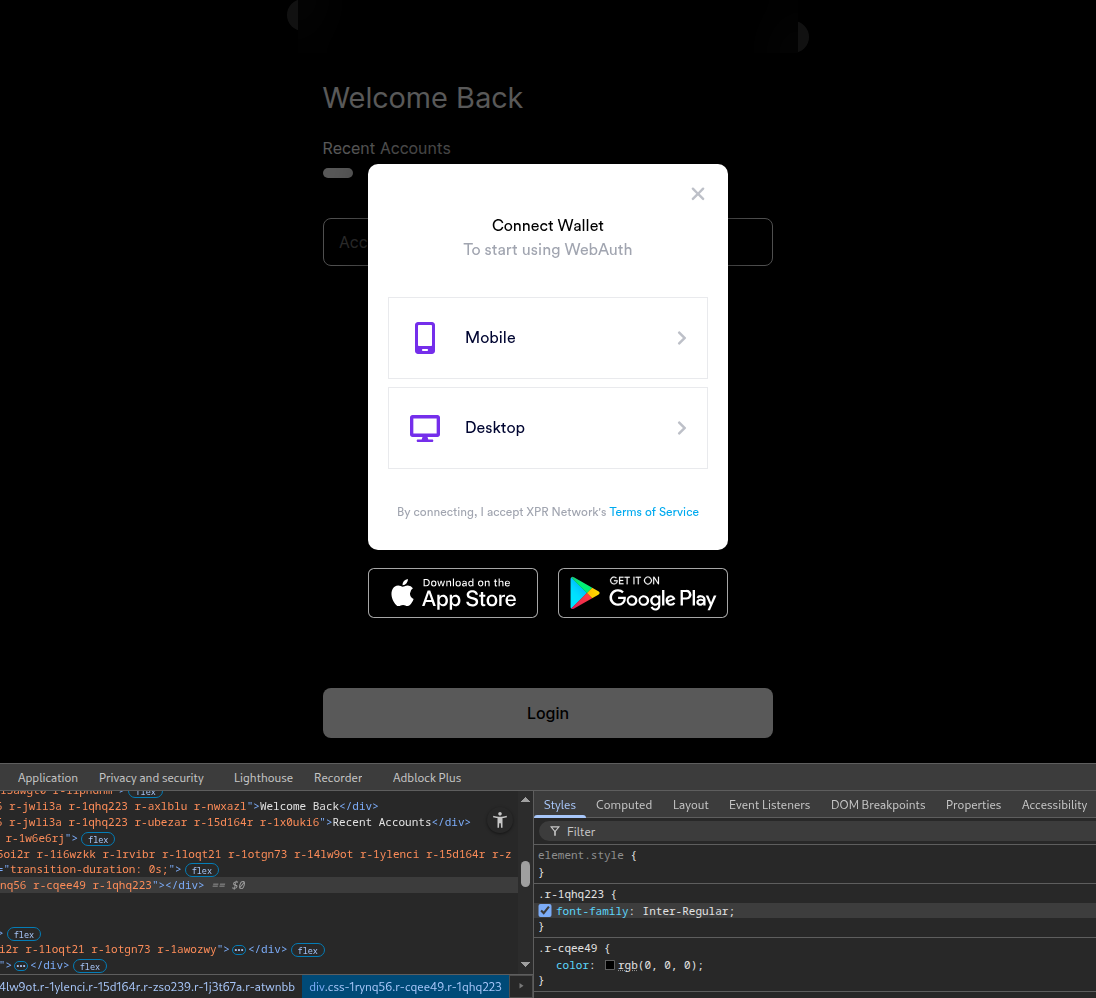Image resolution: width=1096 pixels, height=998 pixels.
Task: Click the filter funnel icon in Styles
Action: coord(555,832)
